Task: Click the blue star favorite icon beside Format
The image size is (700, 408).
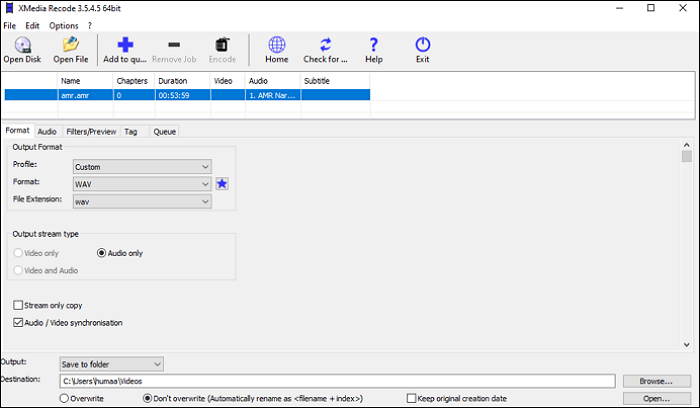Action: pyautogui.click(x=223, y=184)
